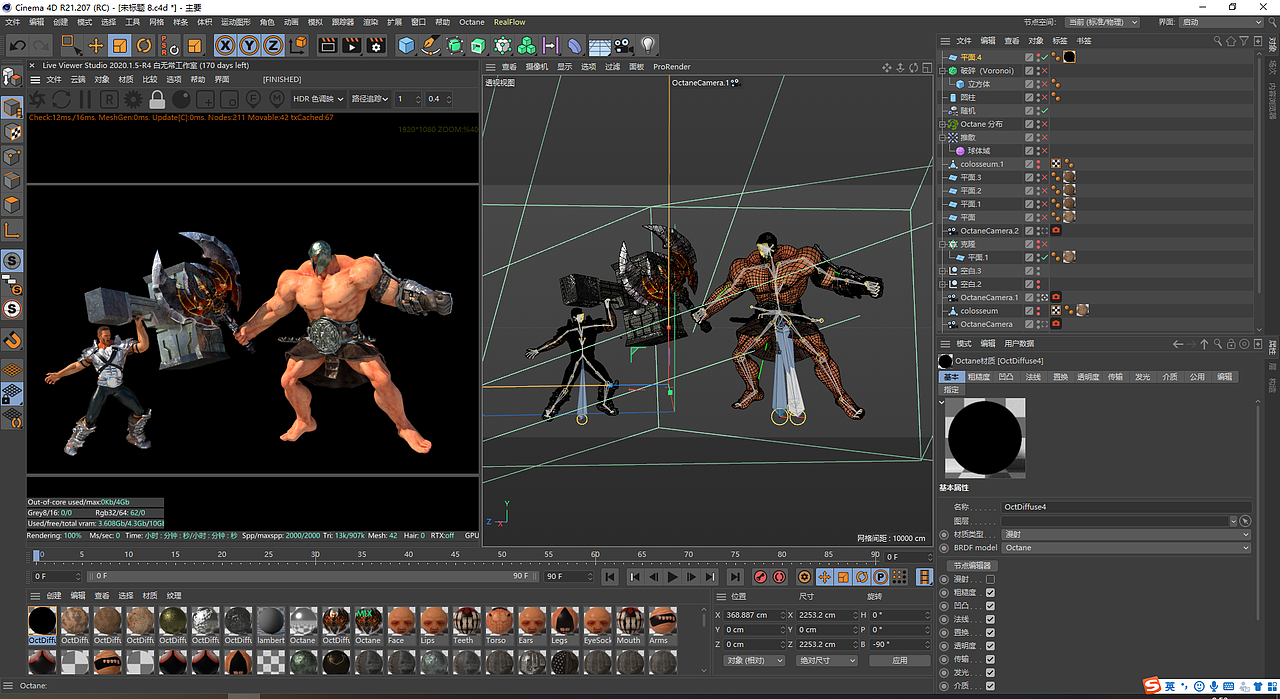Viewport: 1280px width, 699px height.
Task: Play the animation forward
Action: [x=672, y=577]
